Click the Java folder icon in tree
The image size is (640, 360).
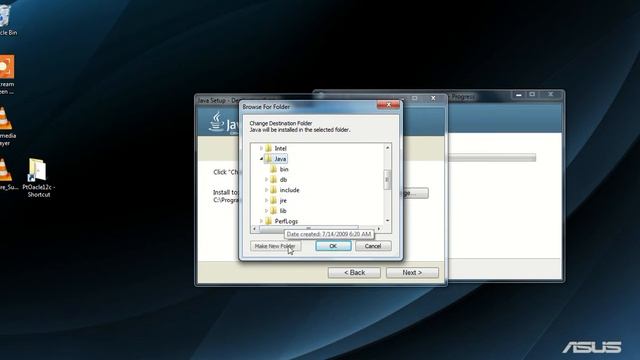click(268, 159)
